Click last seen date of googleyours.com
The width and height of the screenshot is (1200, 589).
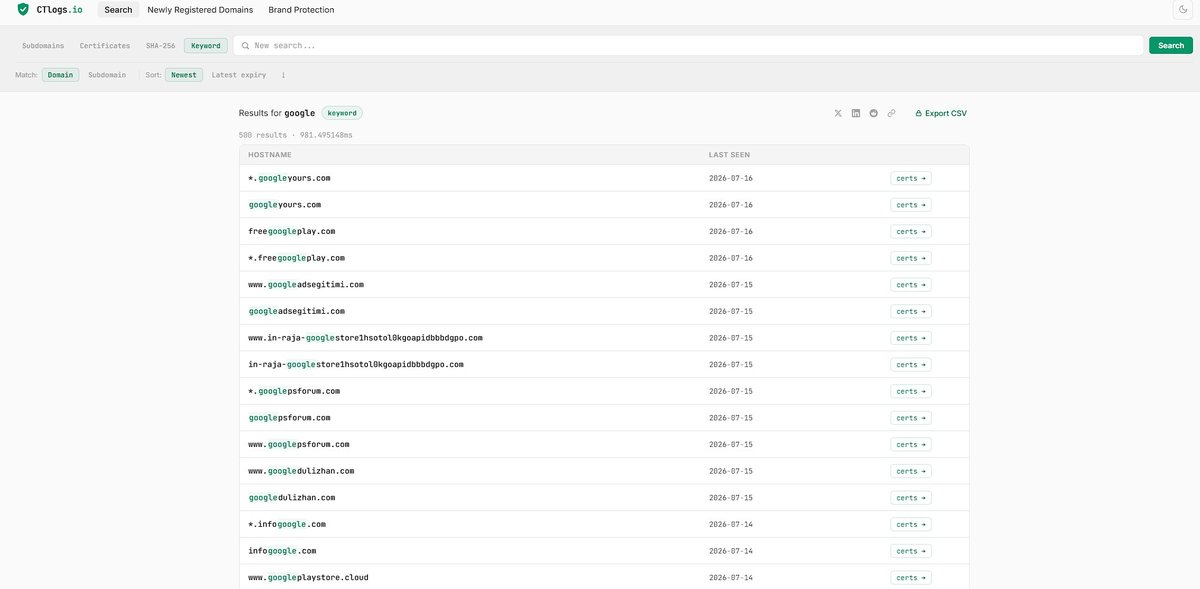coord(731,205)
